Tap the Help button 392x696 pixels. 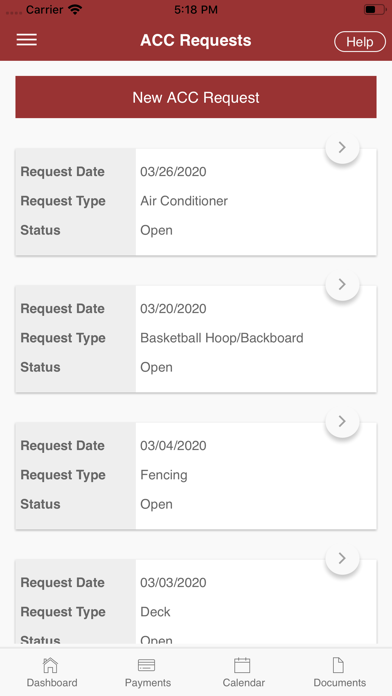360,42
